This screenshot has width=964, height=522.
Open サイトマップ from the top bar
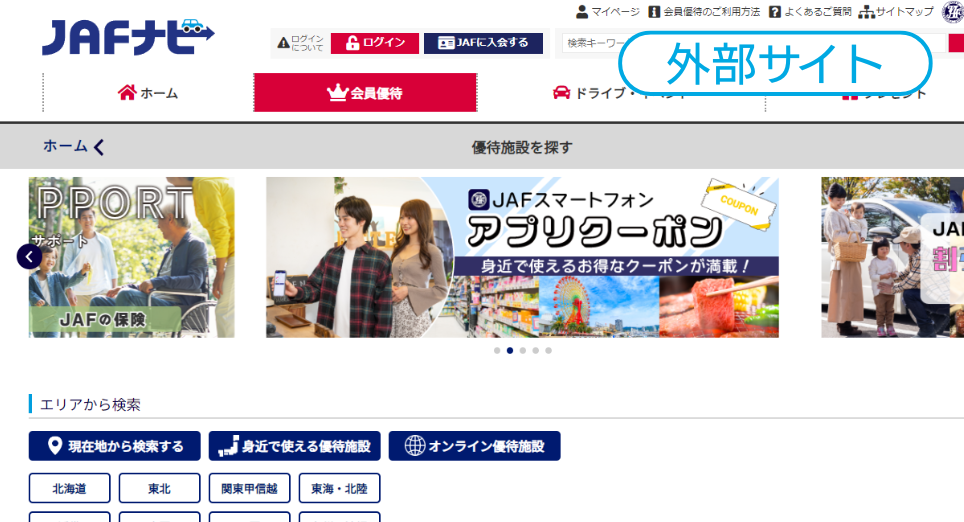click(895, 12)
